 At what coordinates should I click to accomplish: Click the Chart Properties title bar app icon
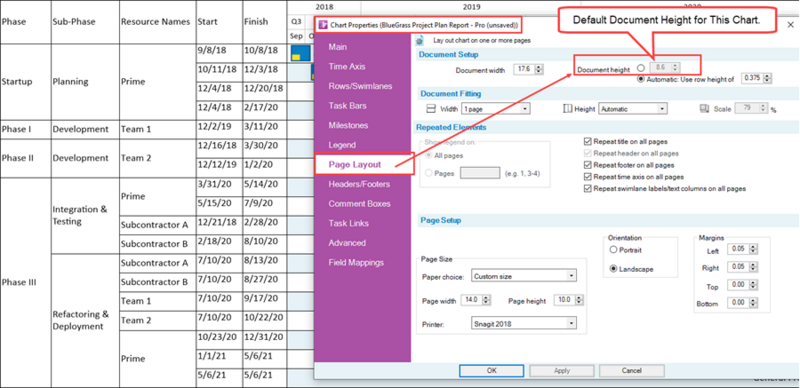pyautogui.click(x=322, y=25)
